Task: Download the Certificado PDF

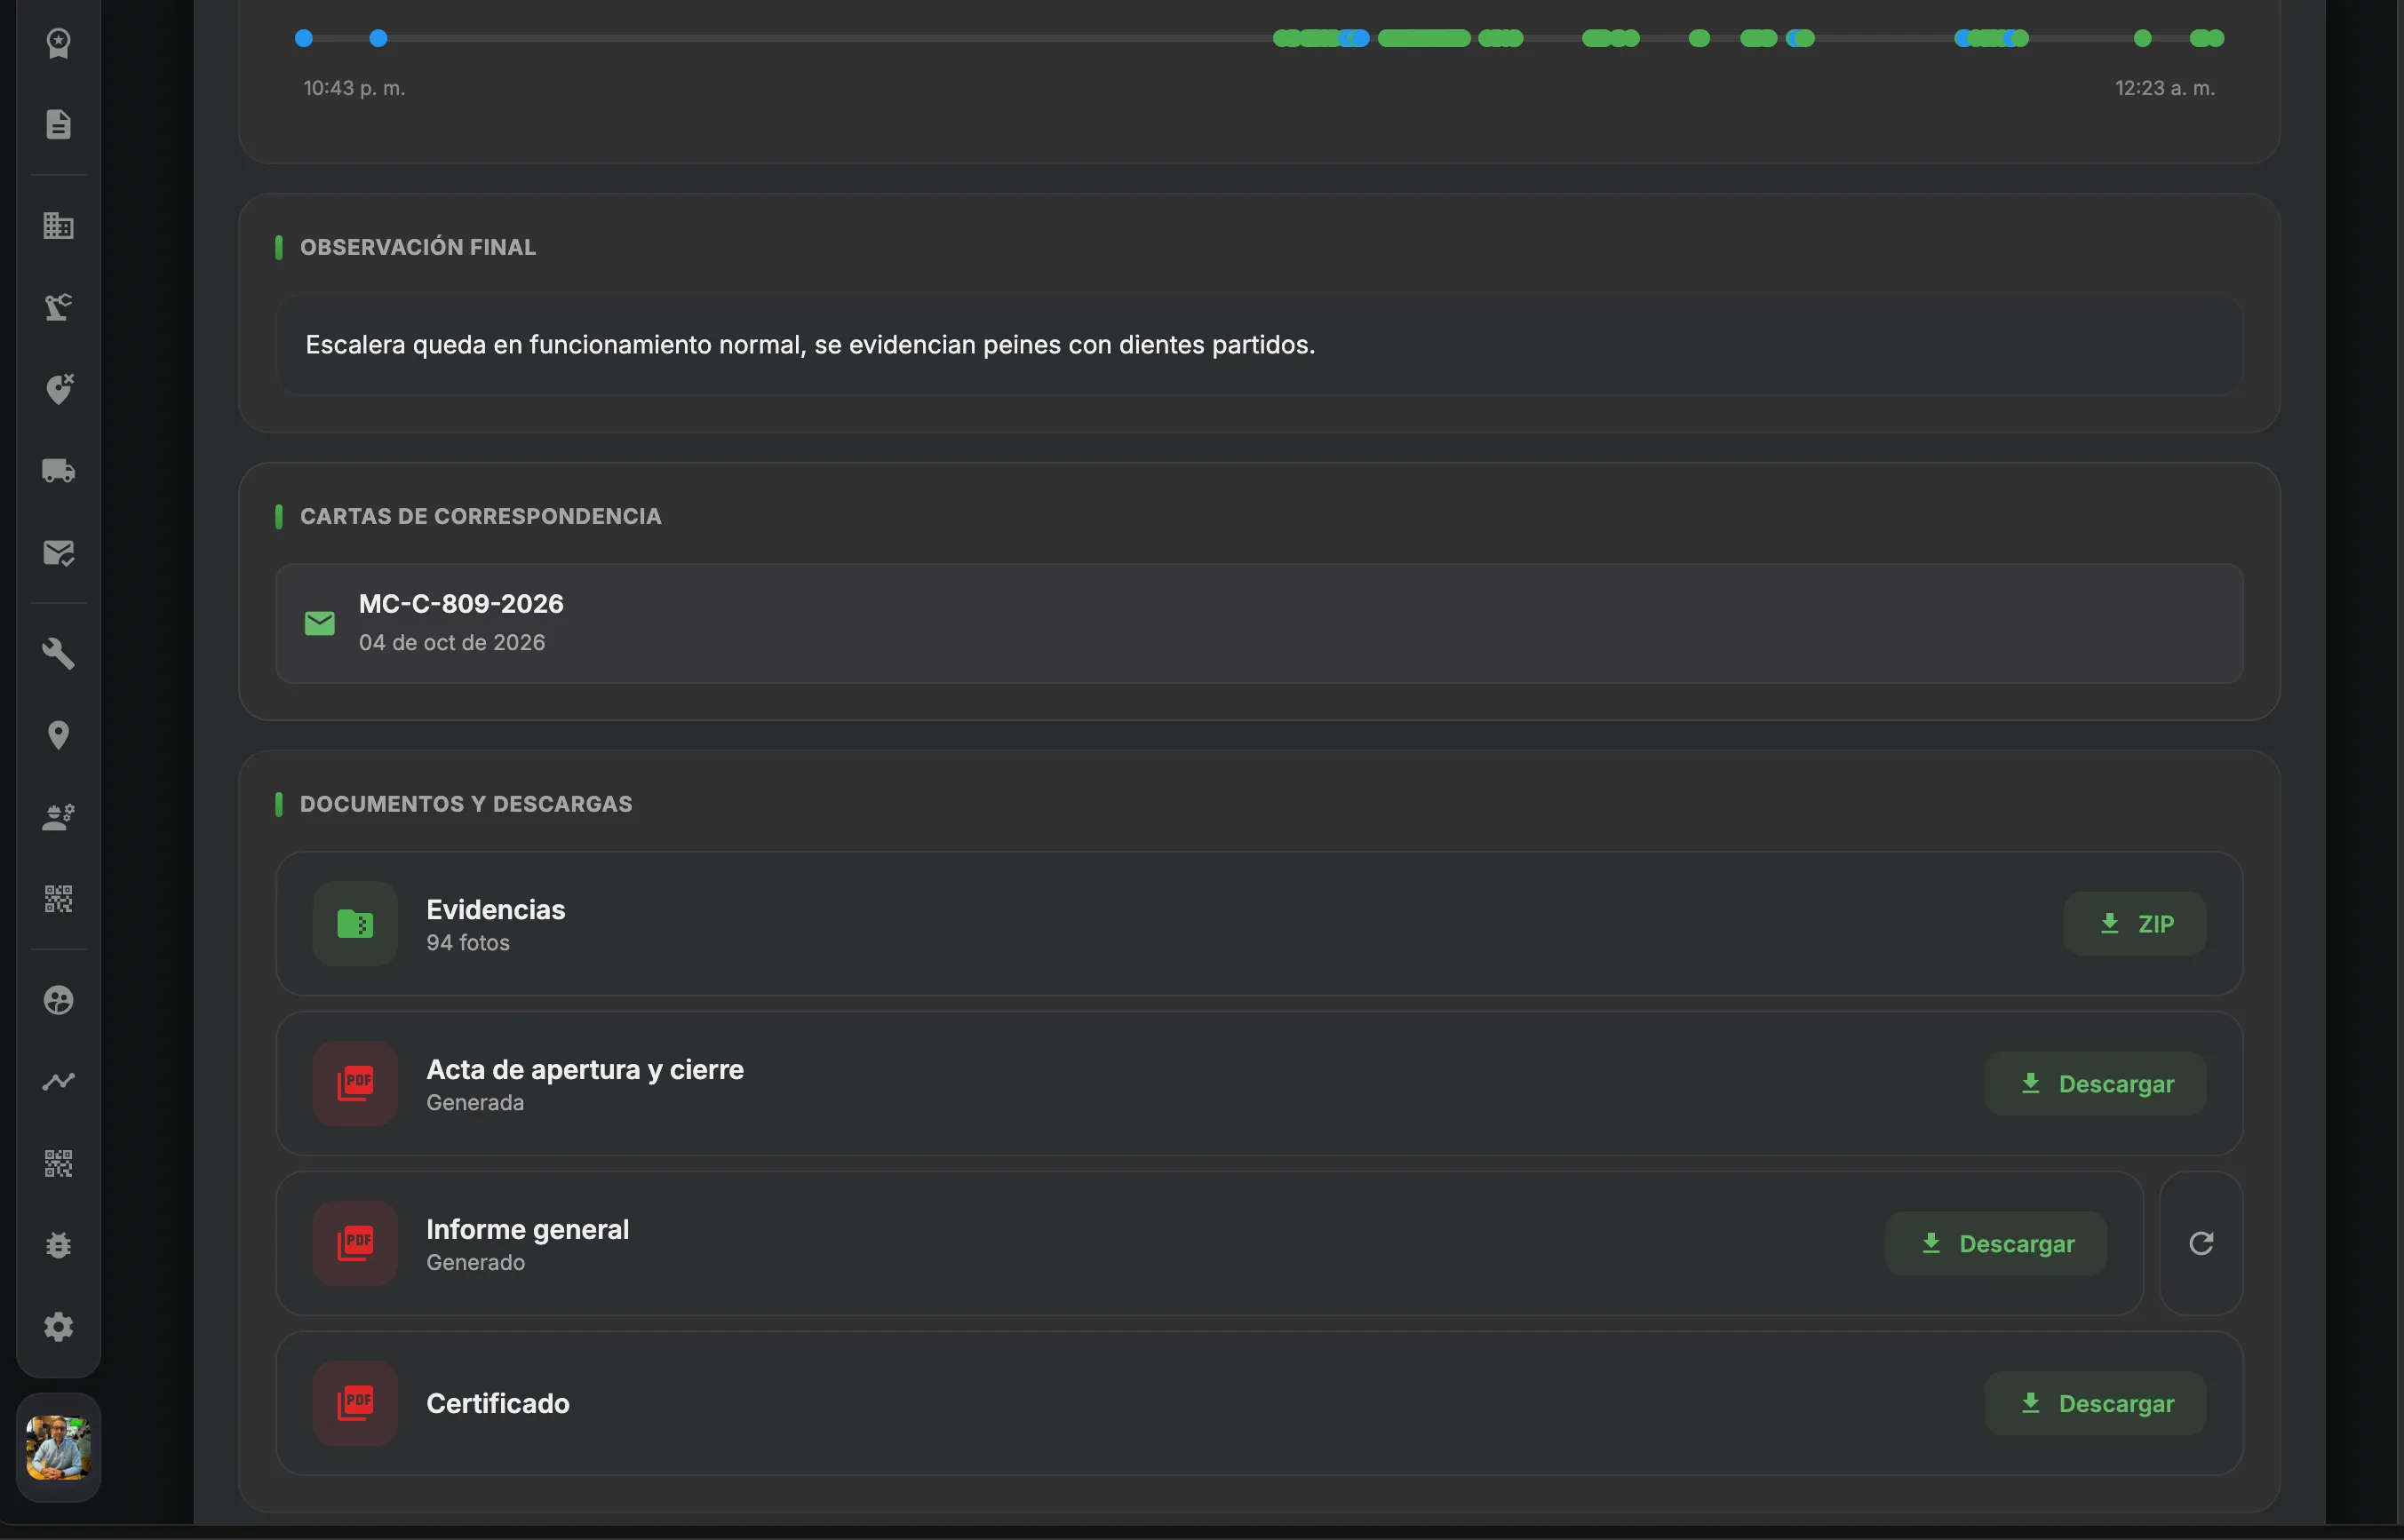Action: click(2095, 1404)
